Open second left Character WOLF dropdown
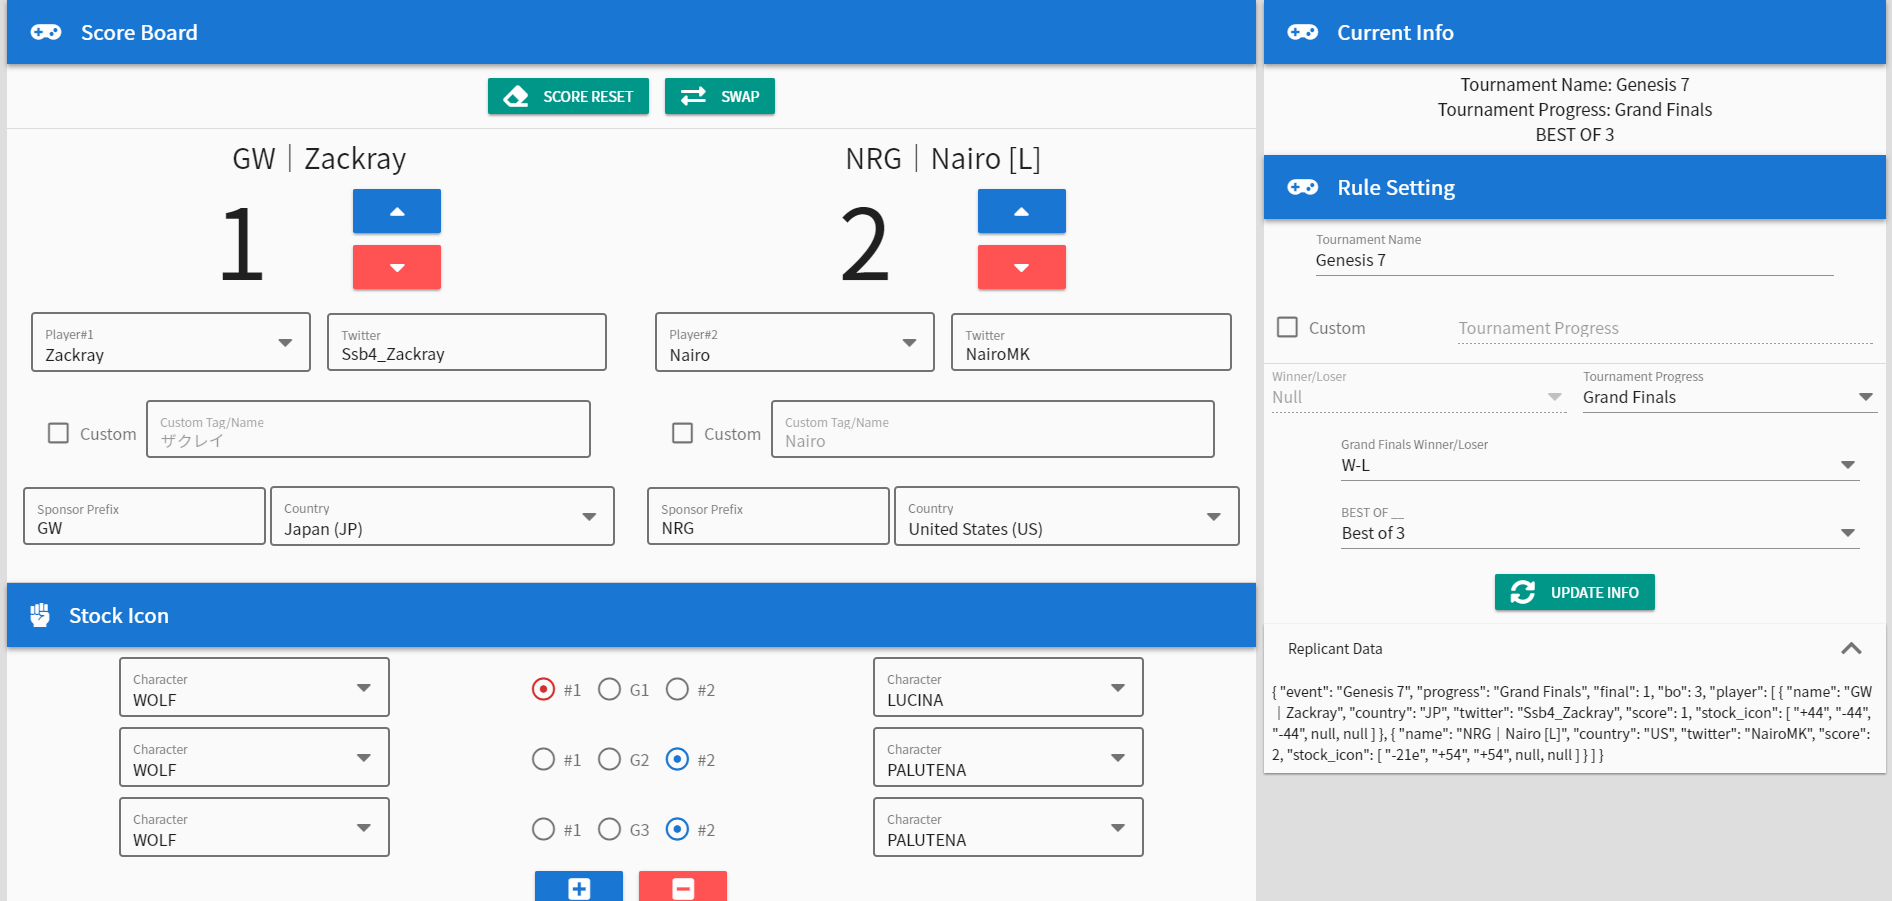This screenshot has width=1892, height=901. tap(254, 757)
